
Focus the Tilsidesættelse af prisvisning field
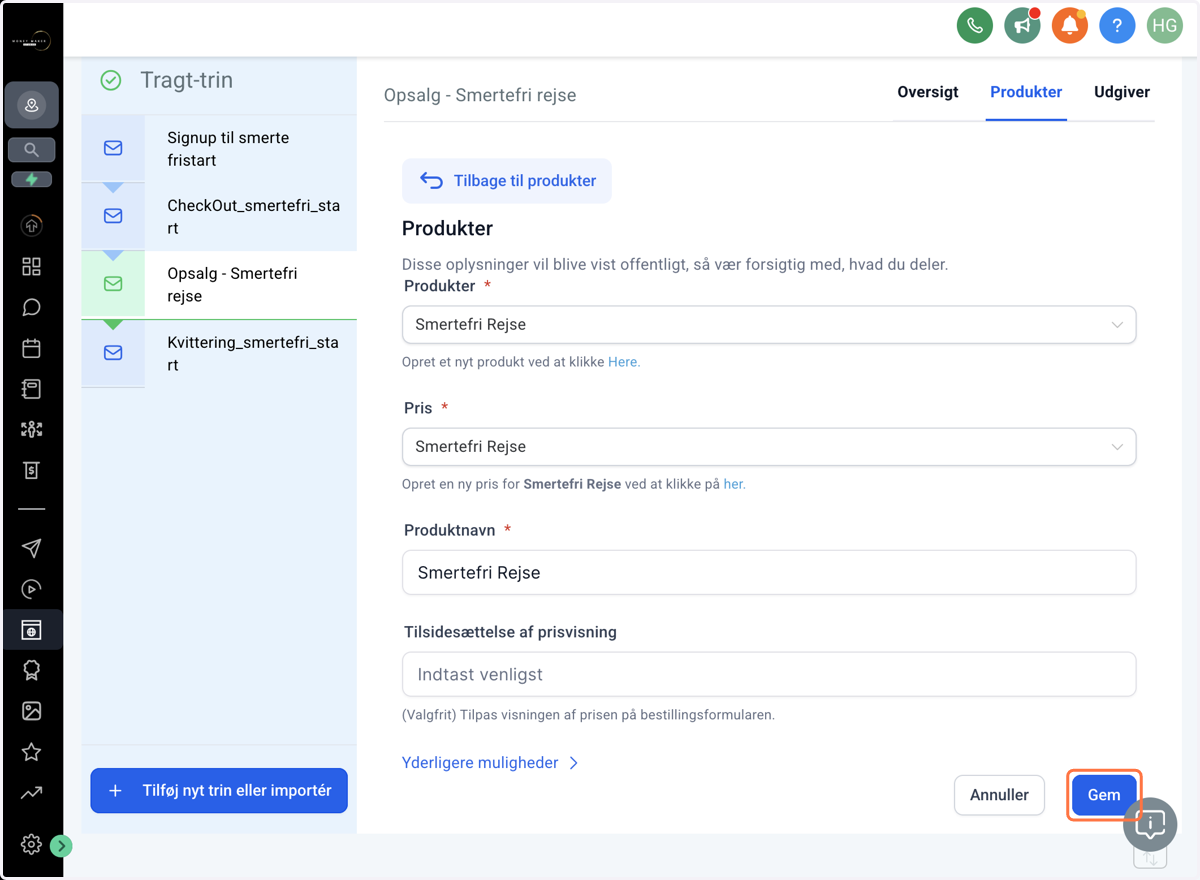click(769, 674)
